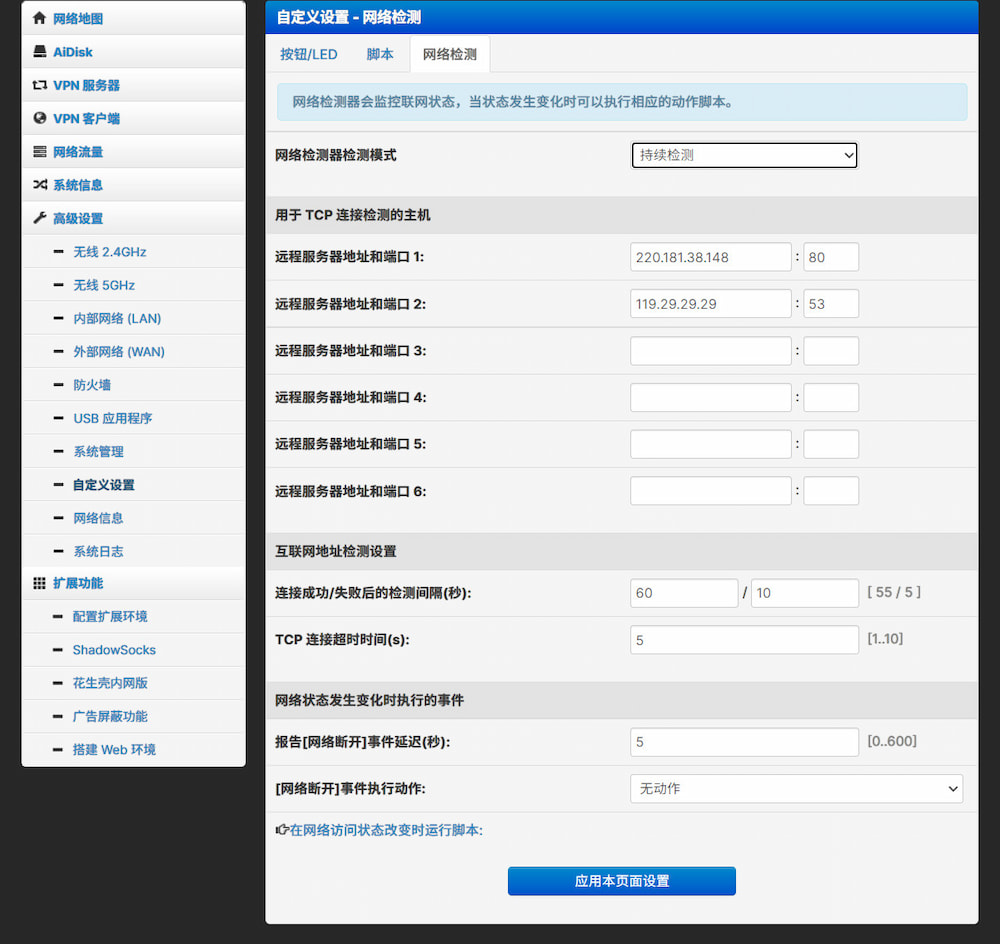Screen dimensions: 1000x944
Task: Open the 无线 5GHz settings page
Action: coord(104,285)
